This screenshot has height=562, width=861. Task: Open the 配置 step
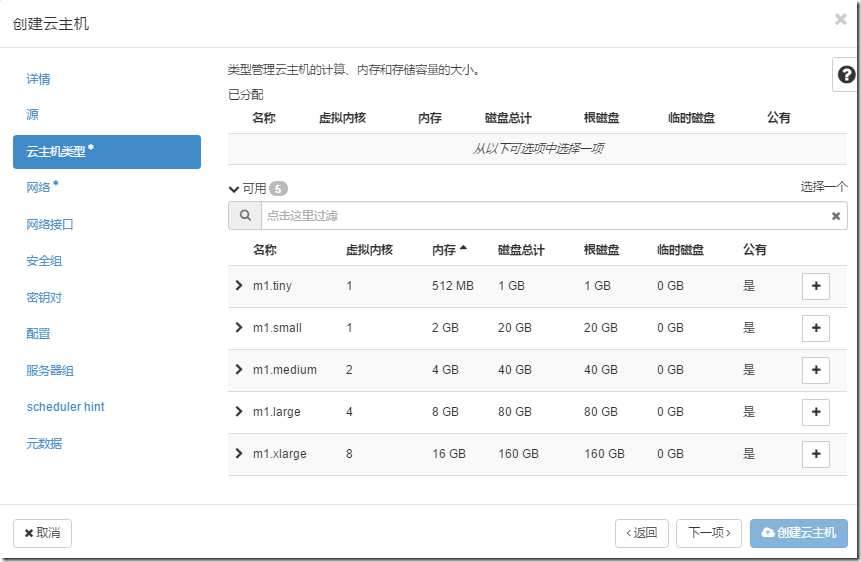pyautogui.click(x=38, y=333)
